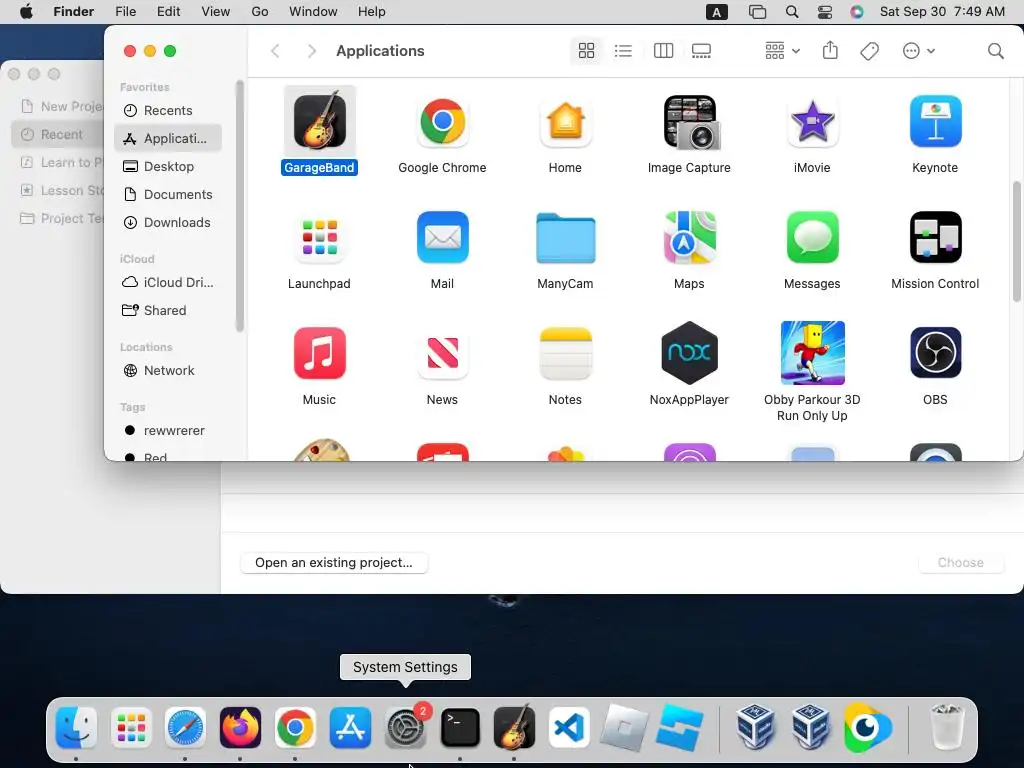Image resolution: width=1024 pixels, height=768 pixels.
Task: Open the GarageBand app icon in Finder
Action: coord(319,121)
